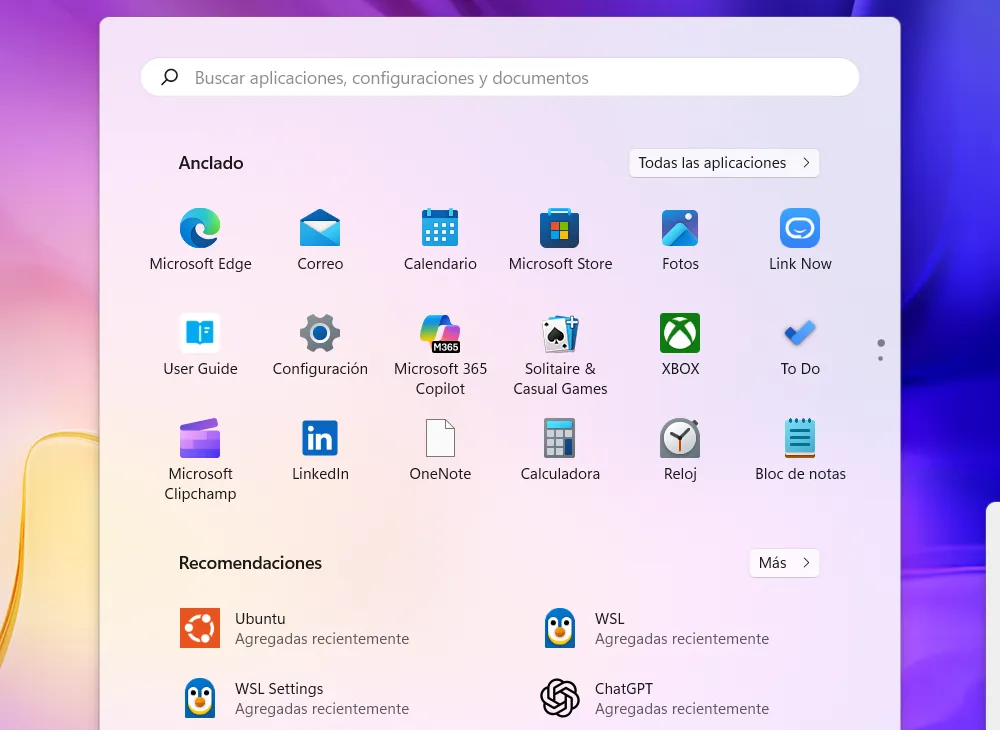Show Todas las aplicaciones list
This screenshot has width=1000, height=730.
[724, 163]
